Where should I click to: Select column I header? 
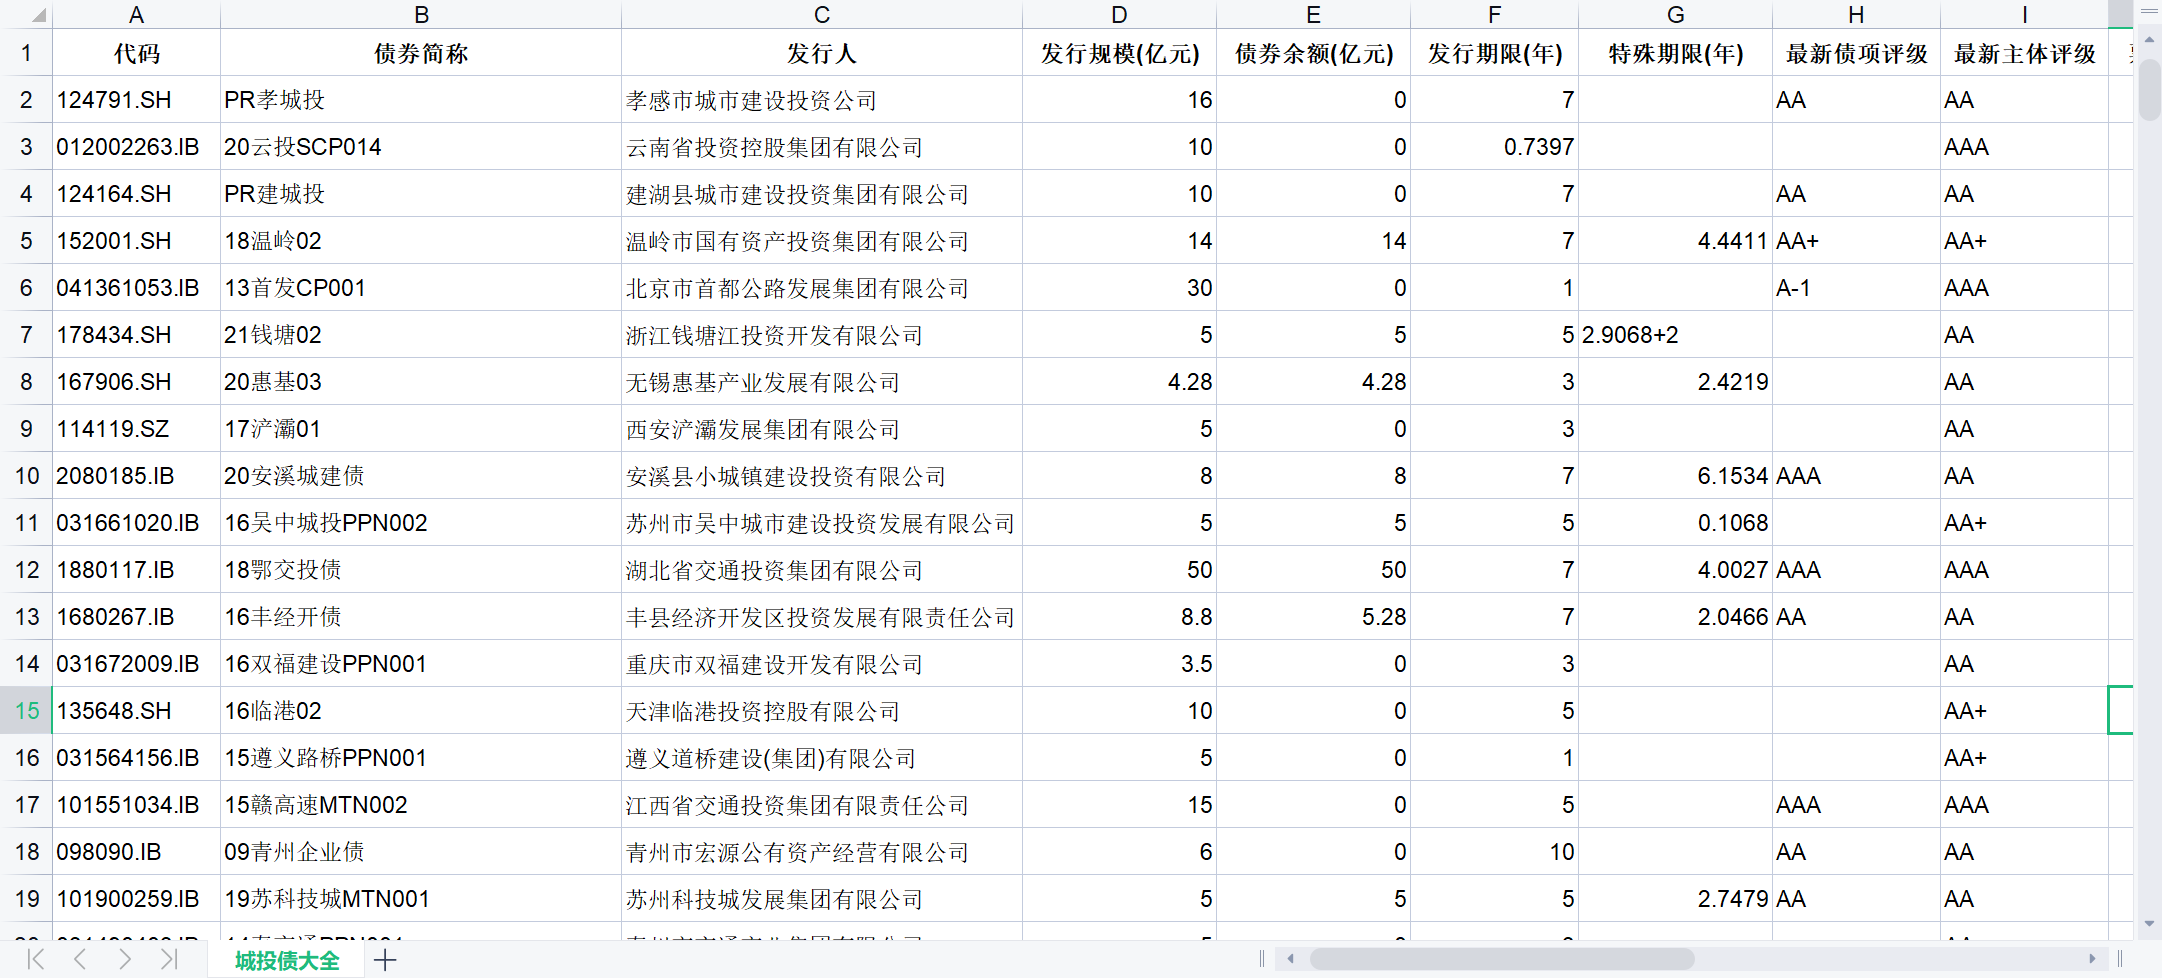[2025, 14]
